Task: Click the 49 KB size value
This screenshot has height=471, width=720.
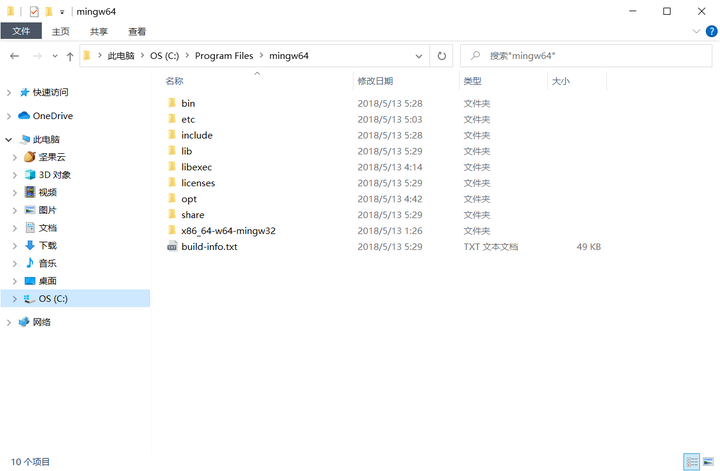Action: 589,247
